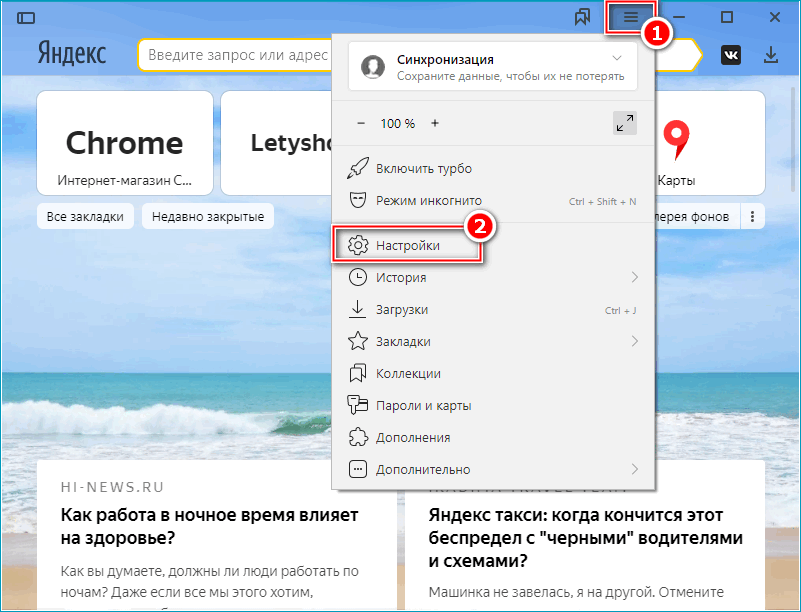Click the VK icon in the toolbar
The height and width of the screenshot is (612, 801).
click(x=731, y=56)
